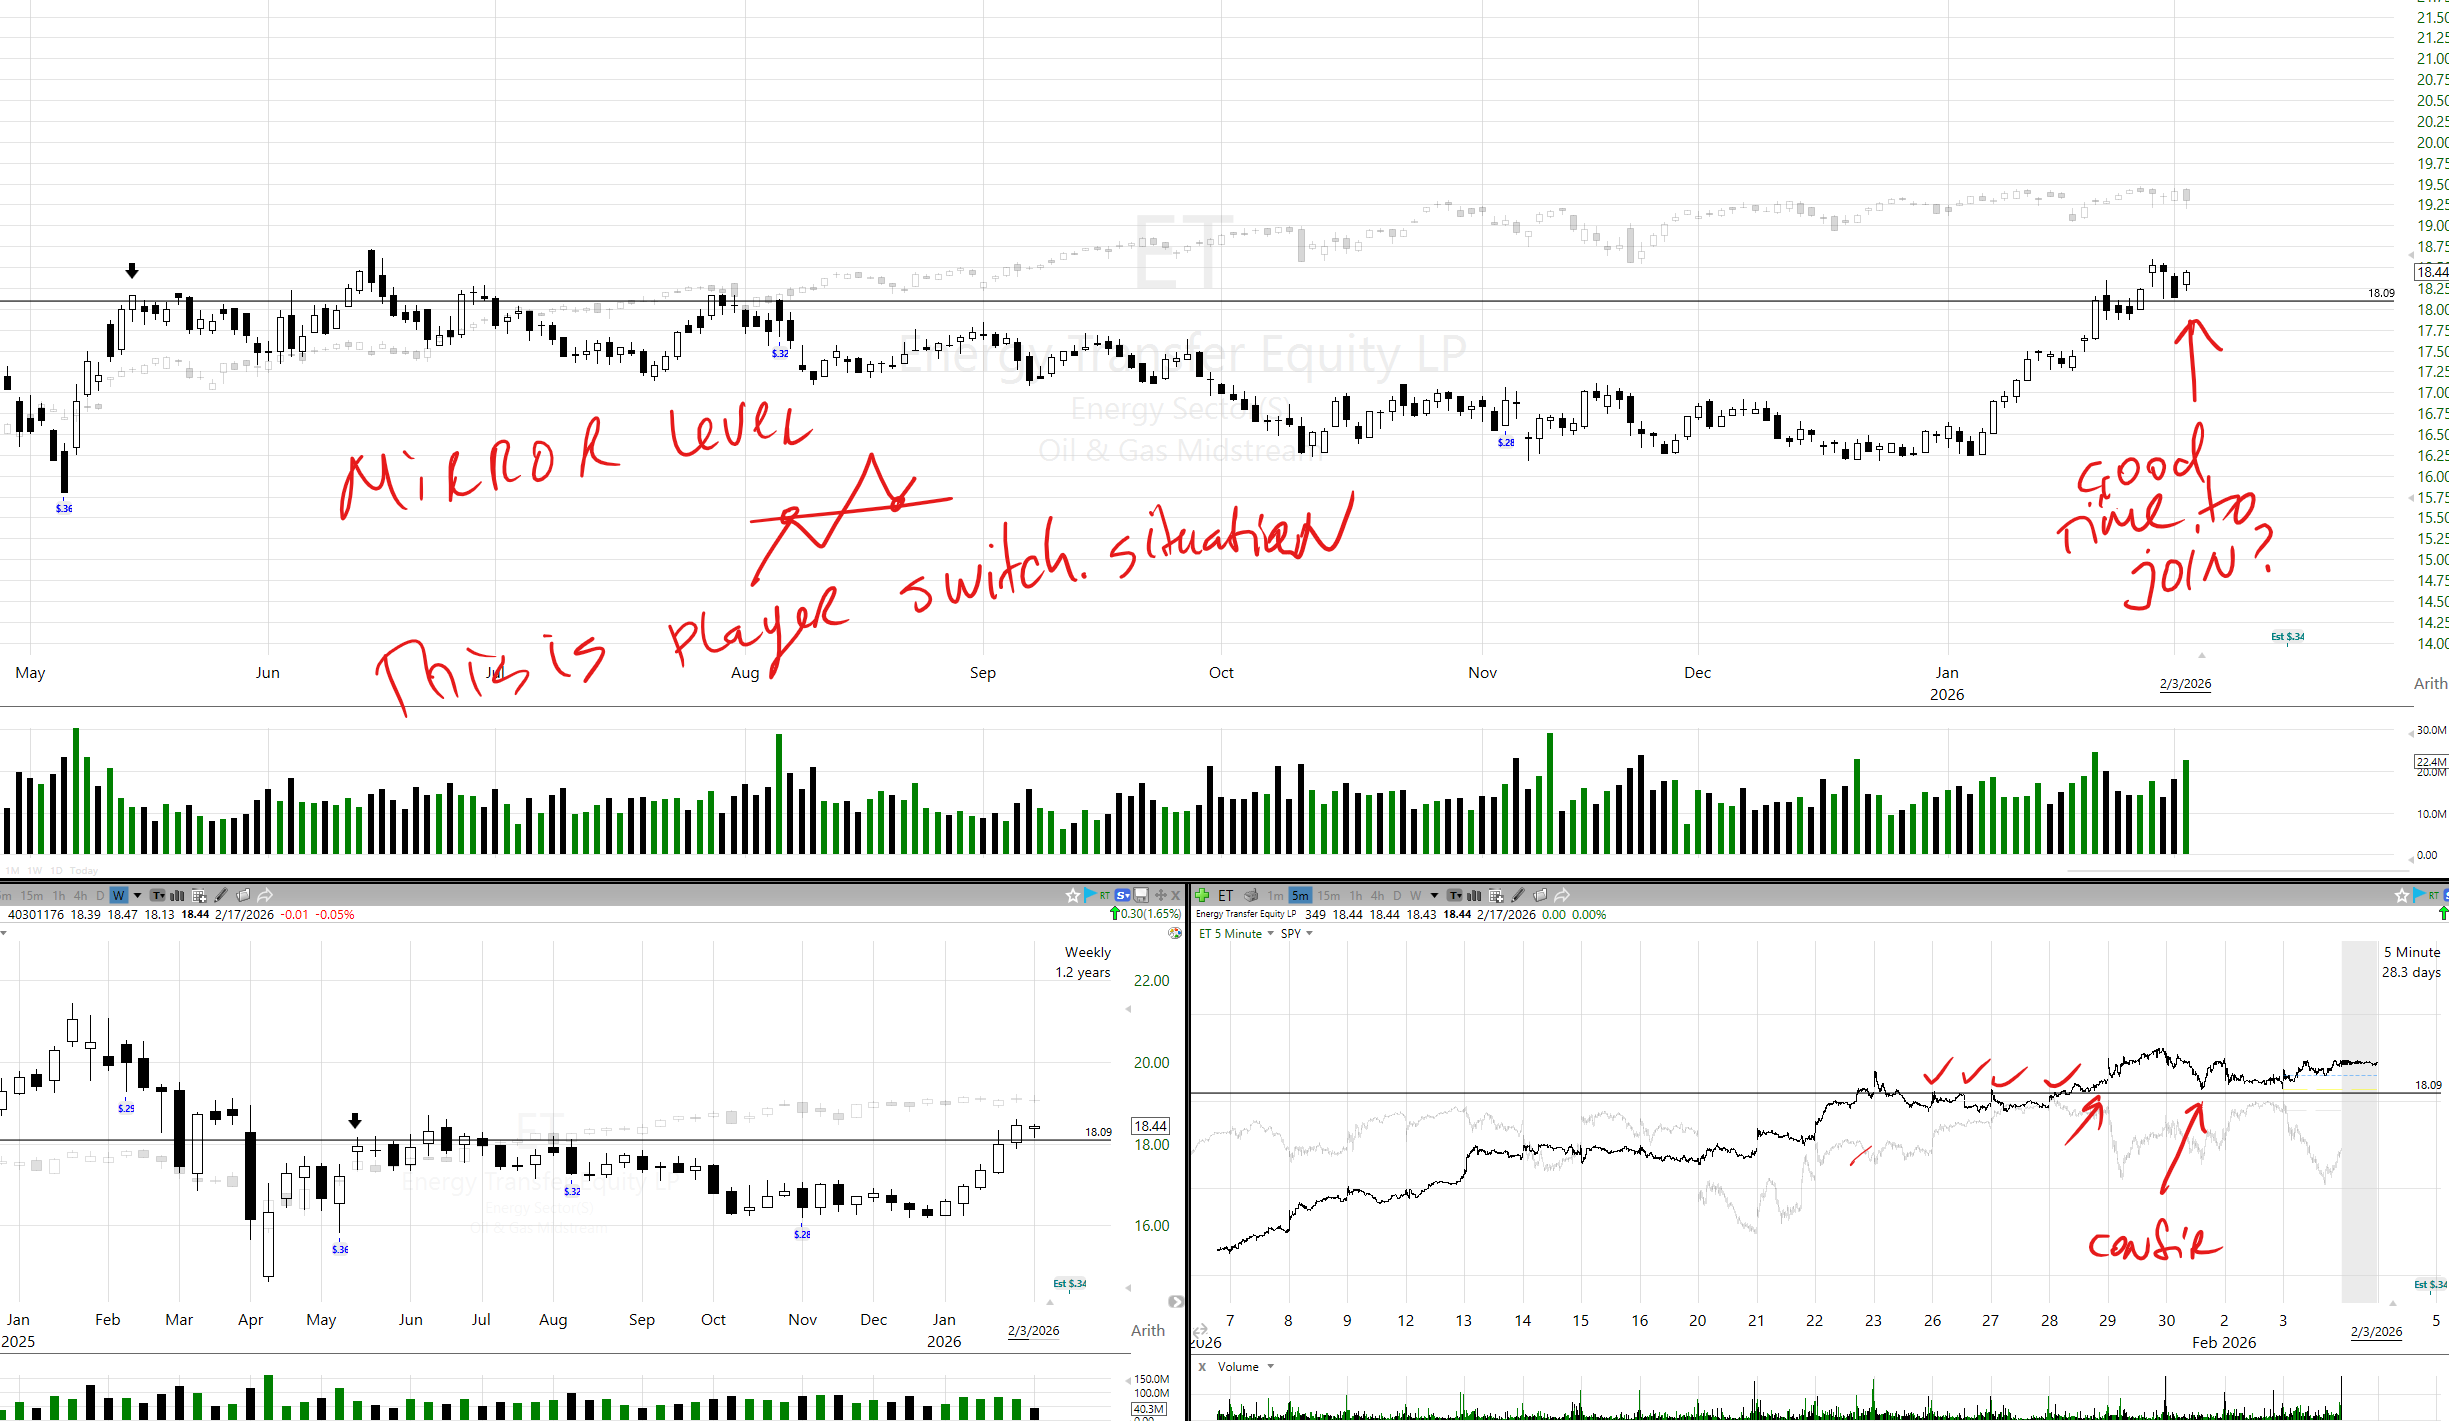
Task: Select the D timeframe in weekly chart
Action: (100, 895)
